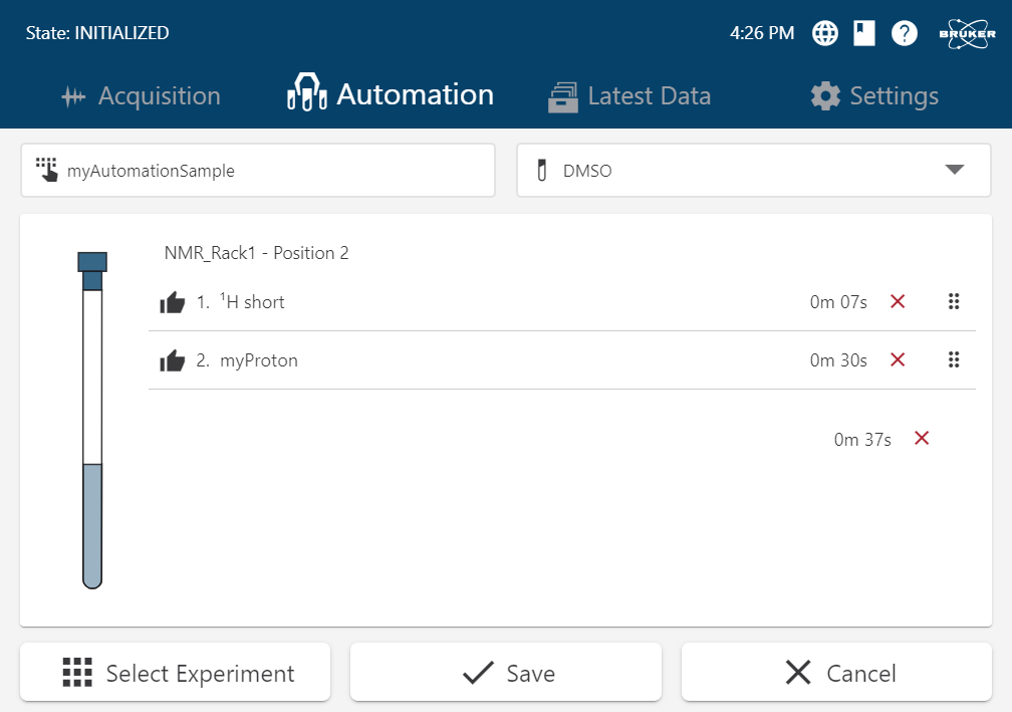This screenshot has height=712, width=1012.
Task: Click the drag handle for myProton
Action: click(x=953, y=360)
